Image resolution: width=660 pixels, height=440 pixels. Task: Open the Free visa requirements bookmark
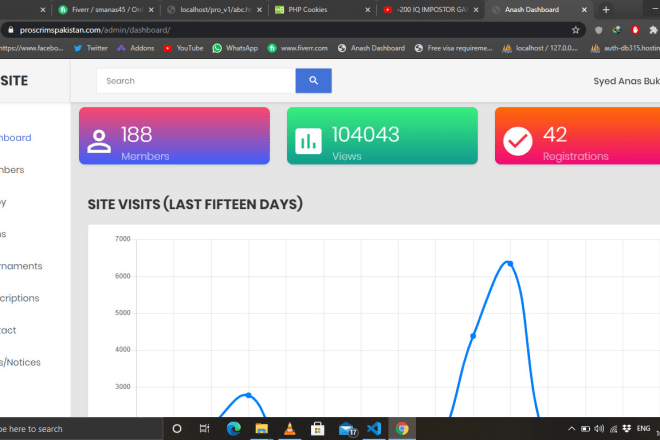pyautogui.click(x=453, y=48)
